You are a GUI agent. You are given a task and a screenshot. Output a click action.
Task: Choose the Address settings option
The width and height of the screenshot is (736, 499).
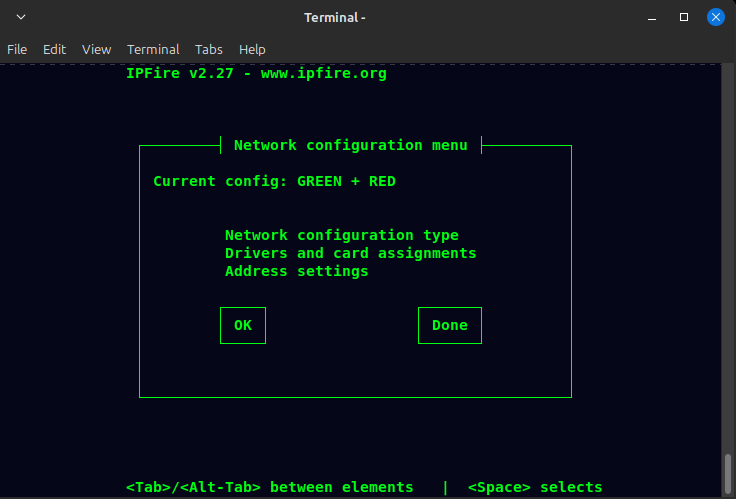pyautogui.click(x=296, y=271)
